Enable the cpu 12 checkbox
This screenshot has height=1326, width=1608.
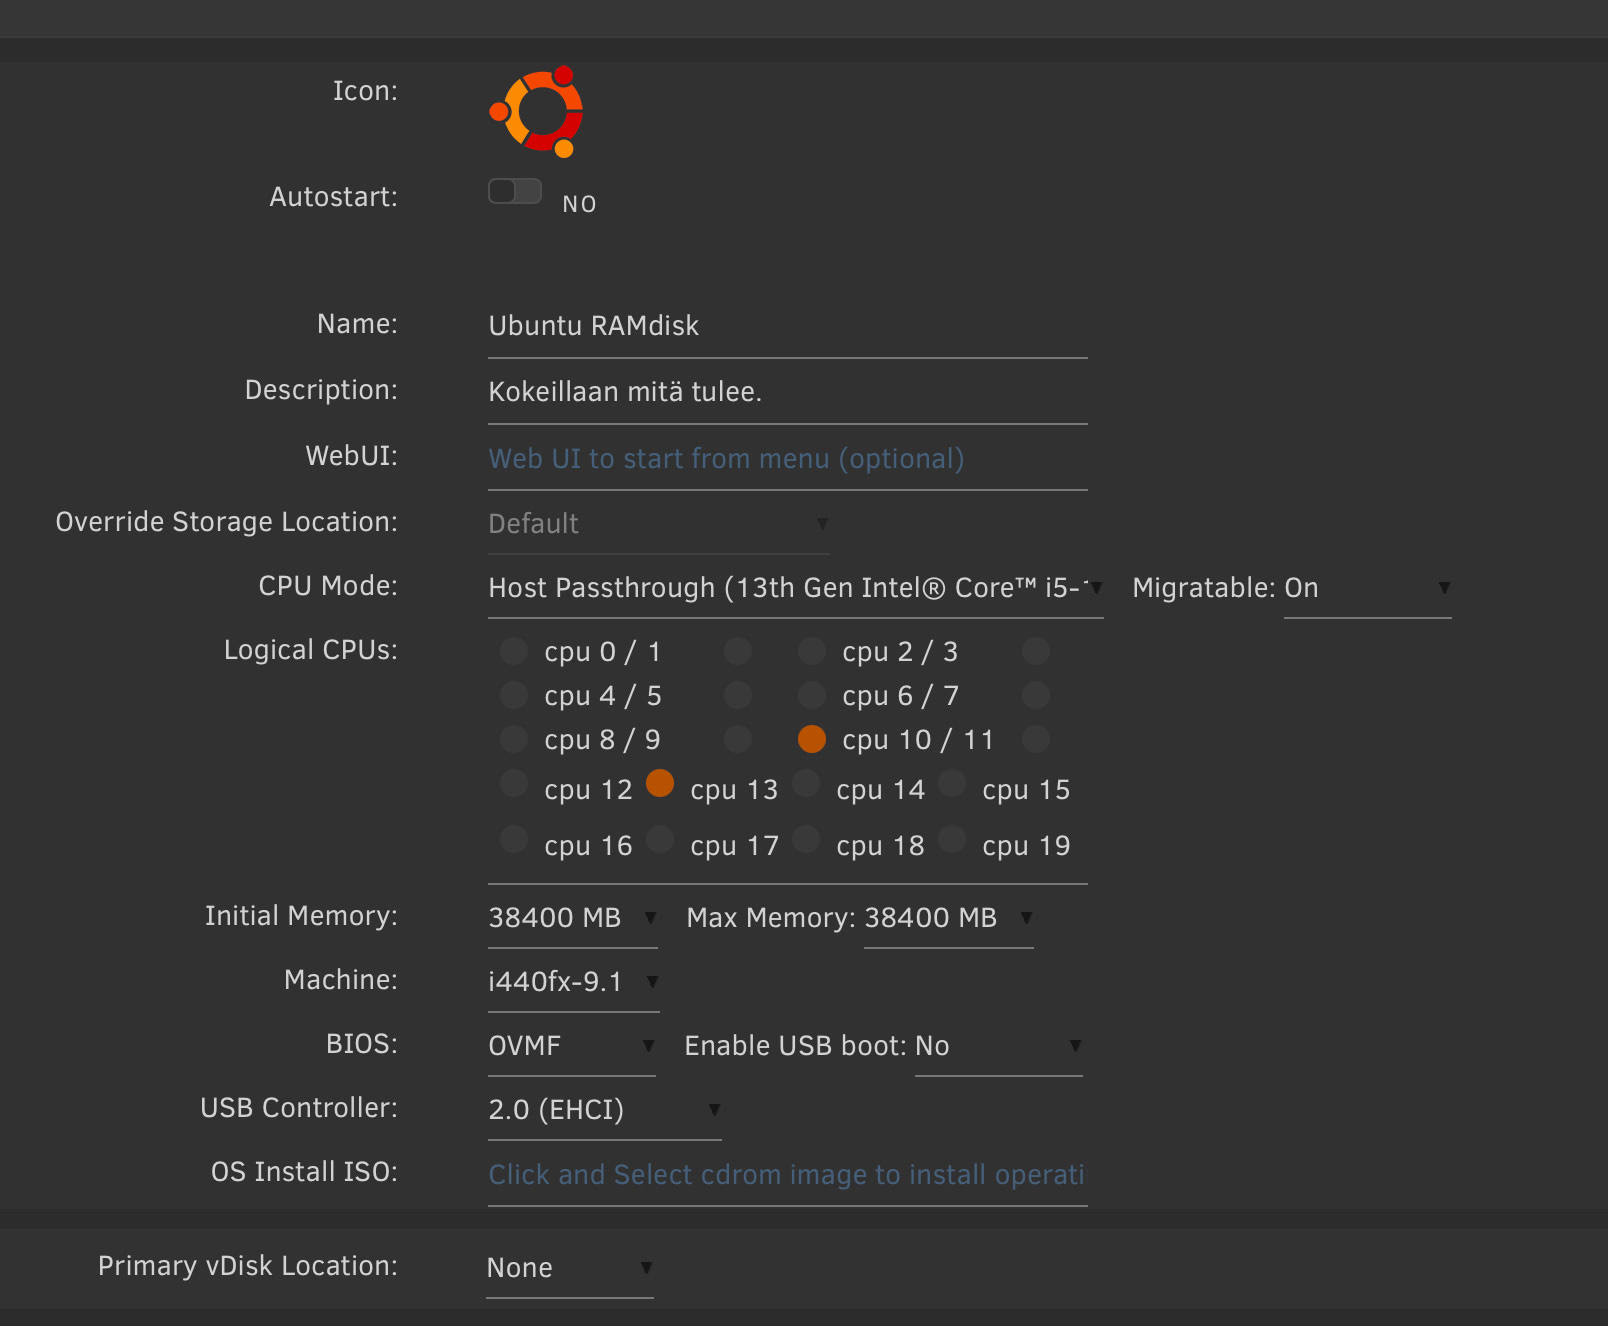coord(514,783)
